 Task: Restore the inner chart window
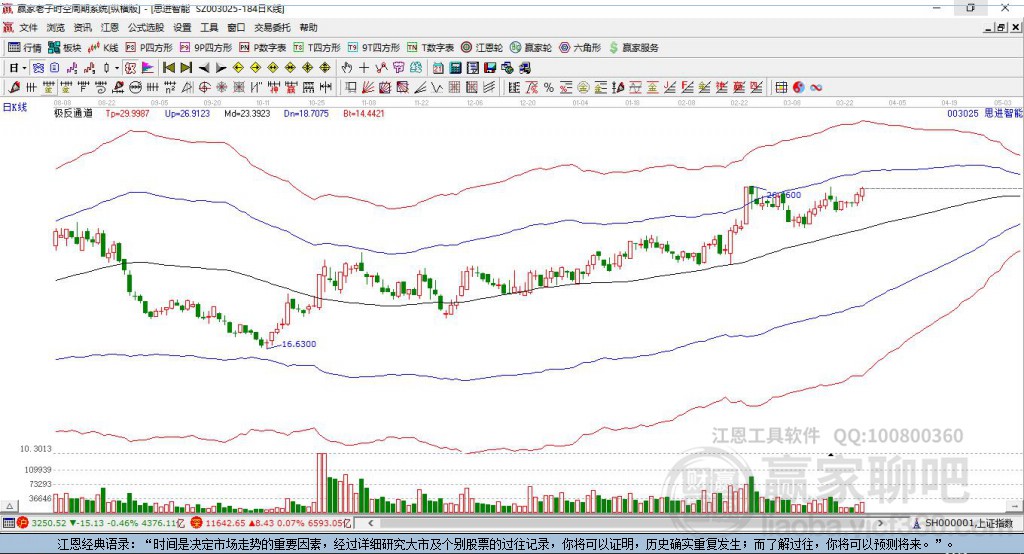pyautogui.click(x=1001, y=27)
